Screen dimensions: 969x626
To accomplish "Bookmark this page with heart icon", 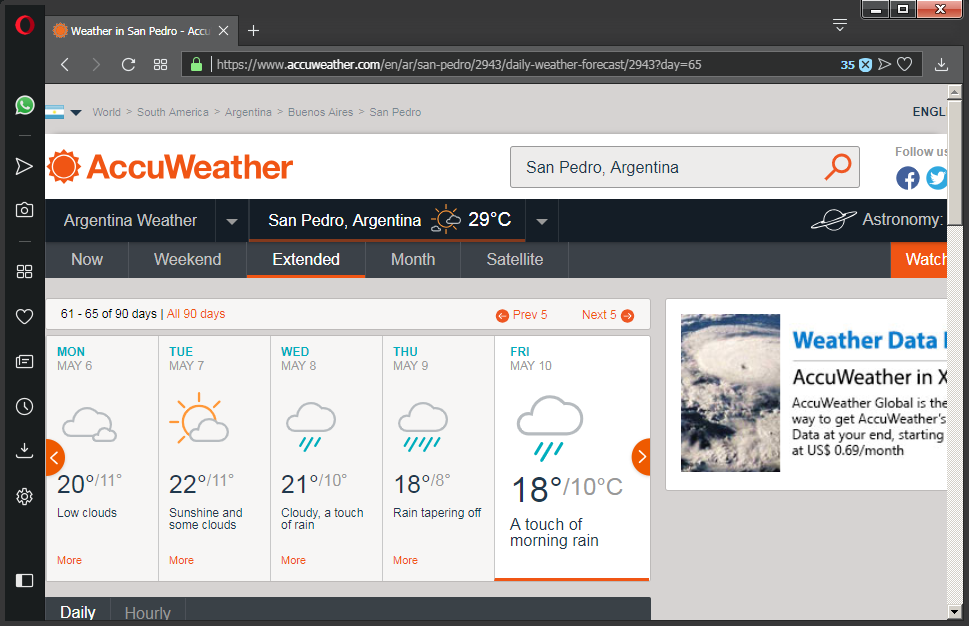I will (904, 64).
